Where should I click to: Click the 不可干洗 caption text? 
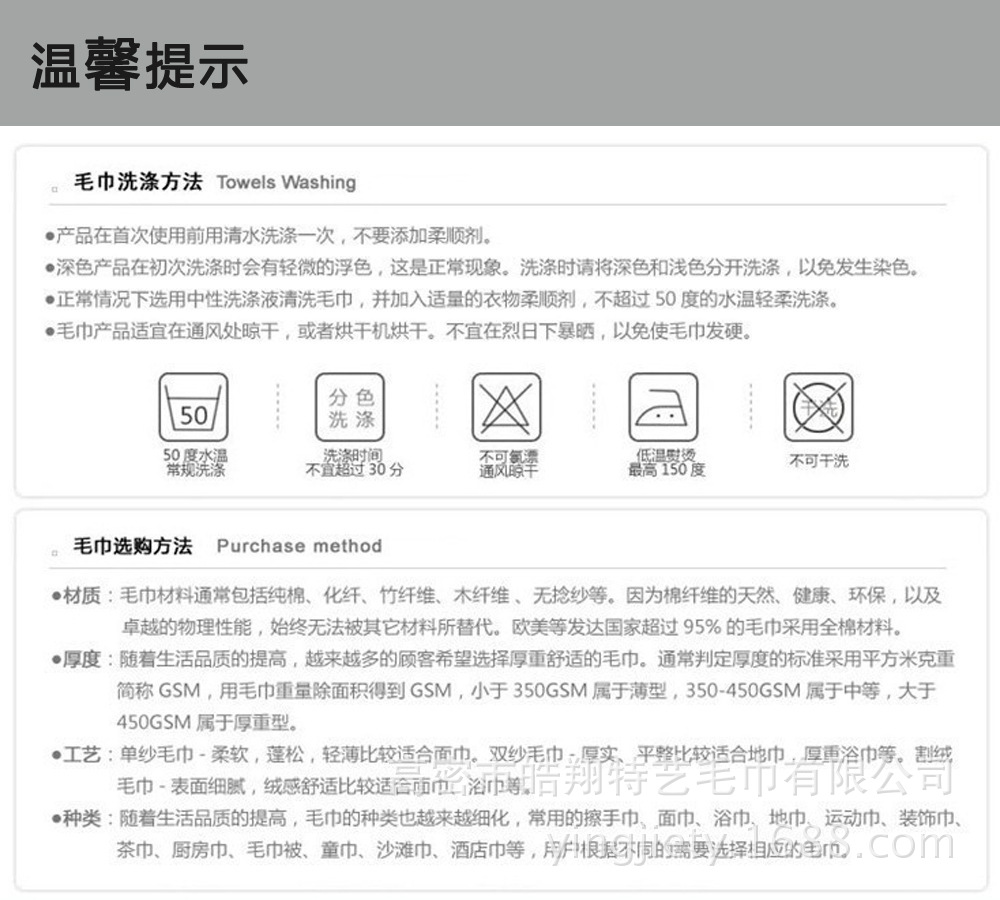click(819, 461)
